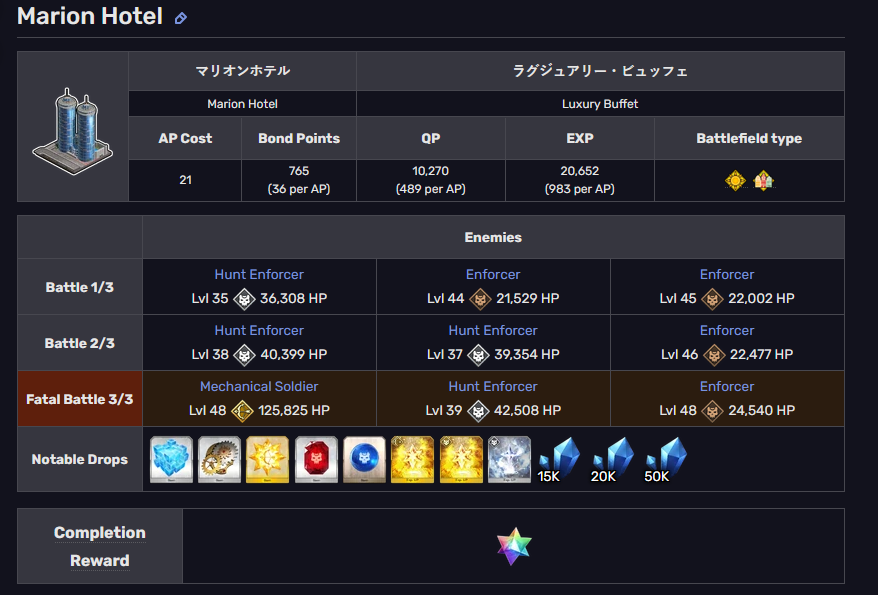The height and width of the screenshot is (595, 878).
Task: Click the class icon beside 36,308 HP
Action: 244,299
